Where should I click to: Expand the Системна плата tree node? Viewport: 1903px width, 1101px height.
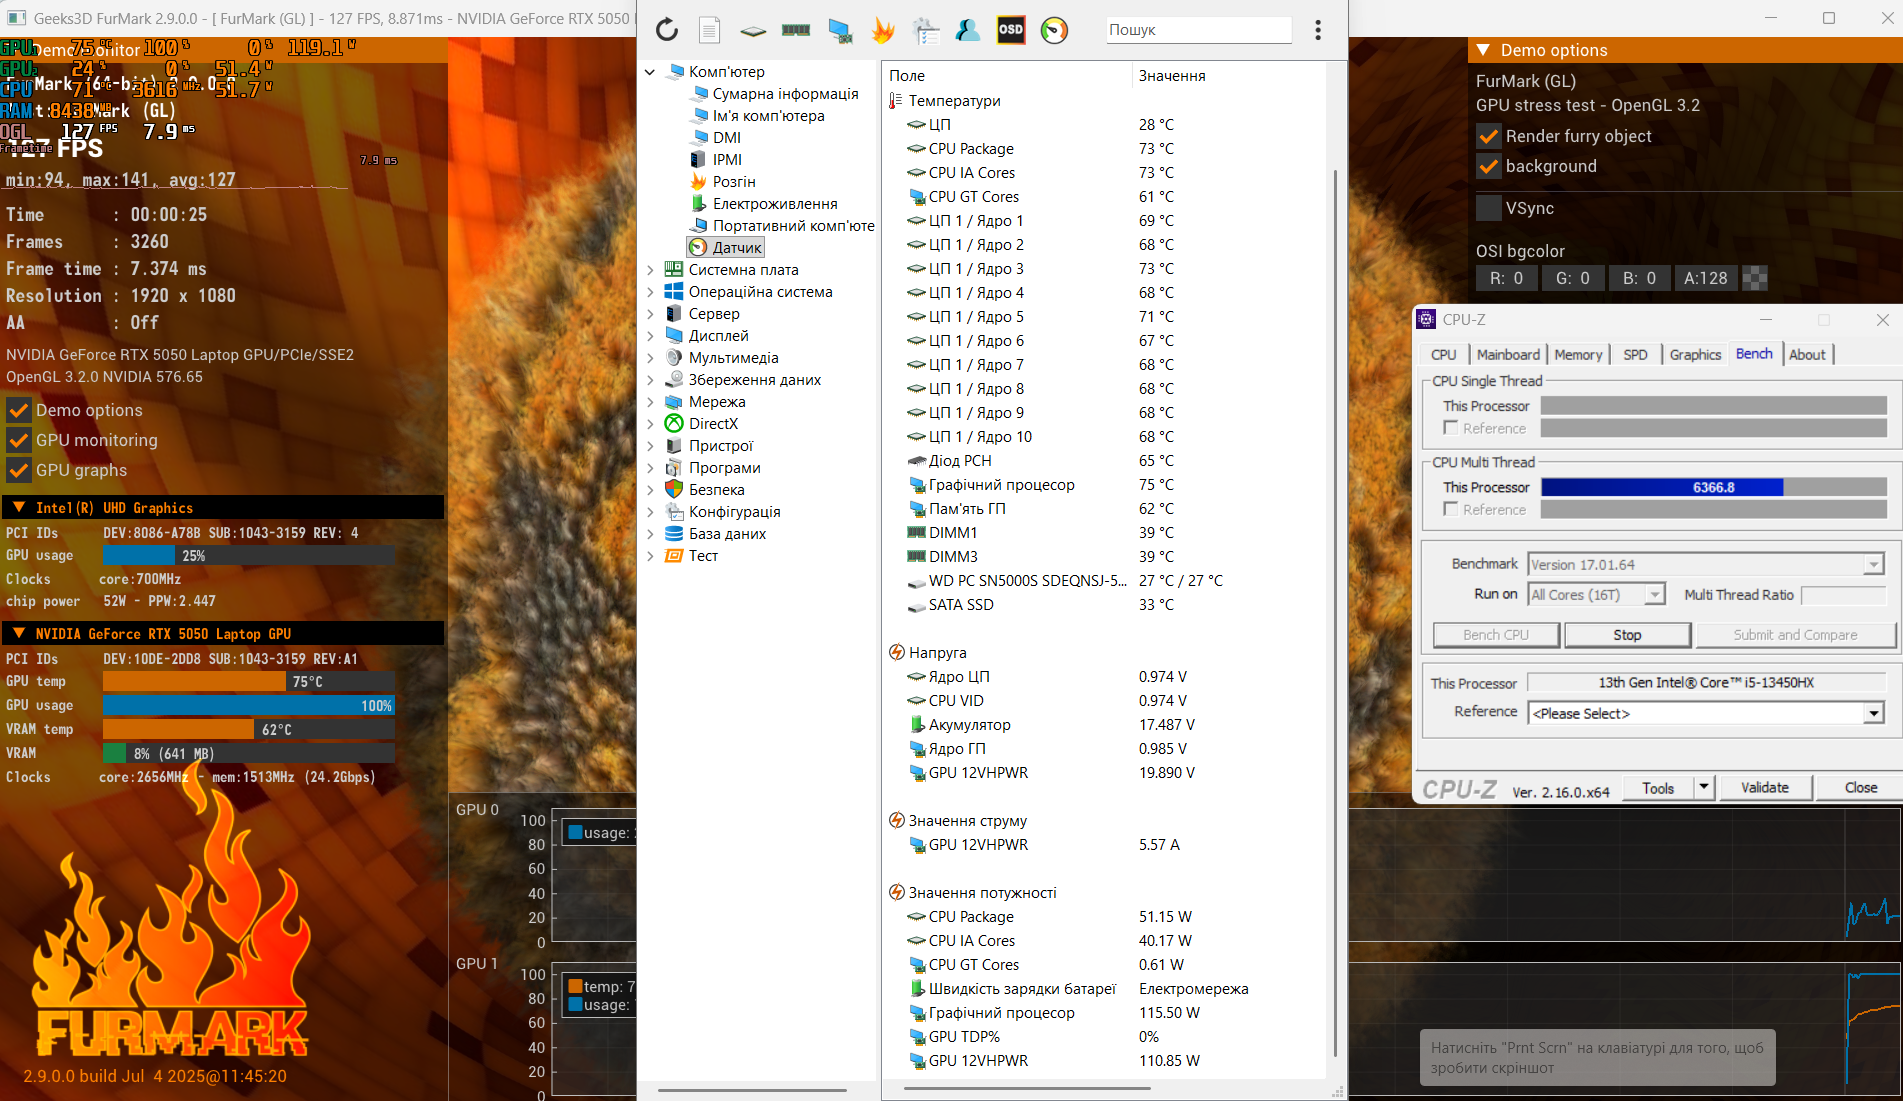click(x=651, y=270)
